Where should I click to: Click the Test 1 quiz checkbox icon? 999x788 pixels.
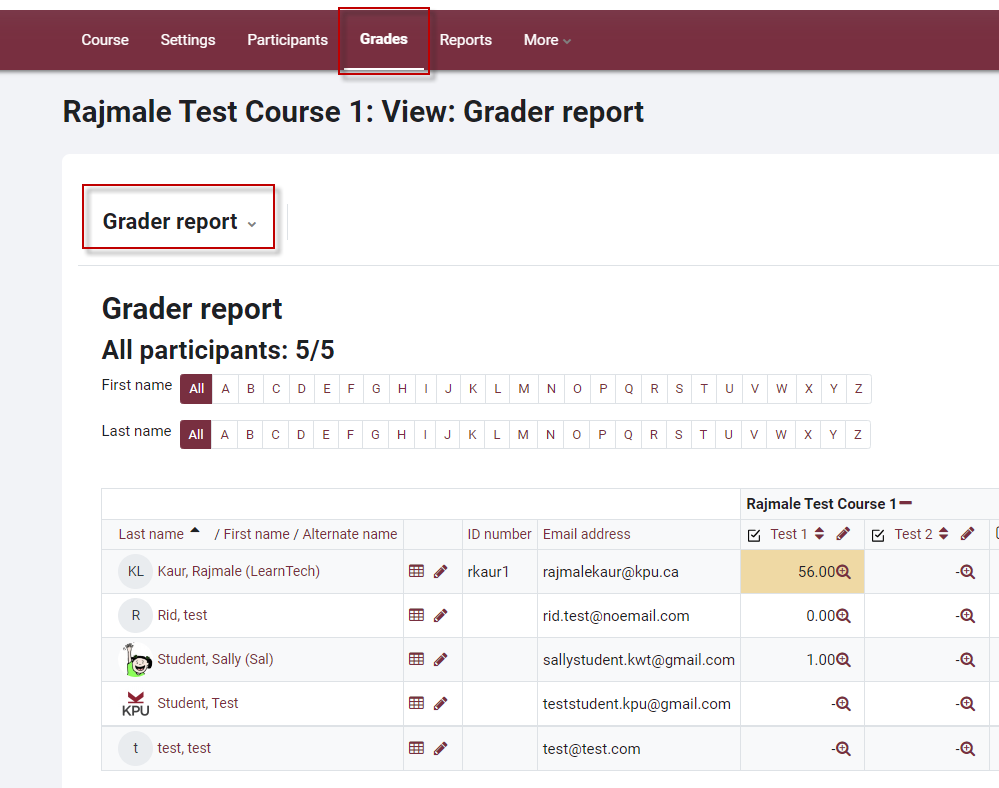pos(754,535)
